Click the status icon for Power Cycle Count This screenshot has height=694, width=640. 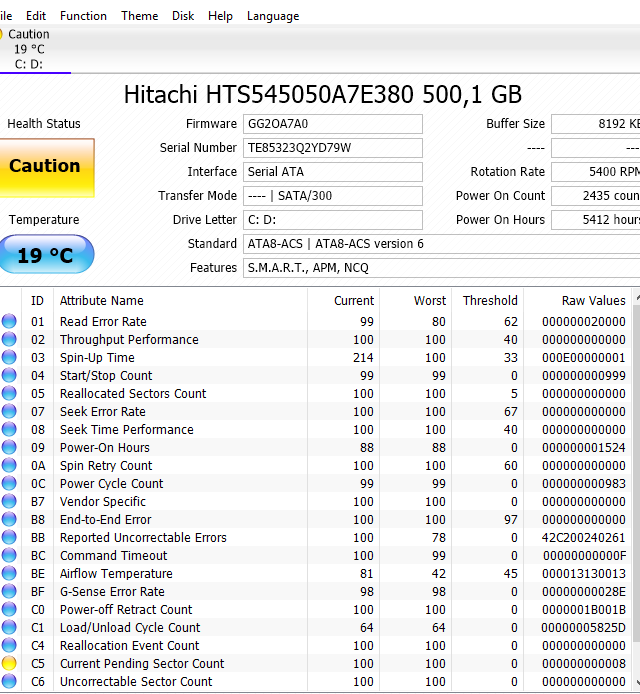click(x=9, y=483)
